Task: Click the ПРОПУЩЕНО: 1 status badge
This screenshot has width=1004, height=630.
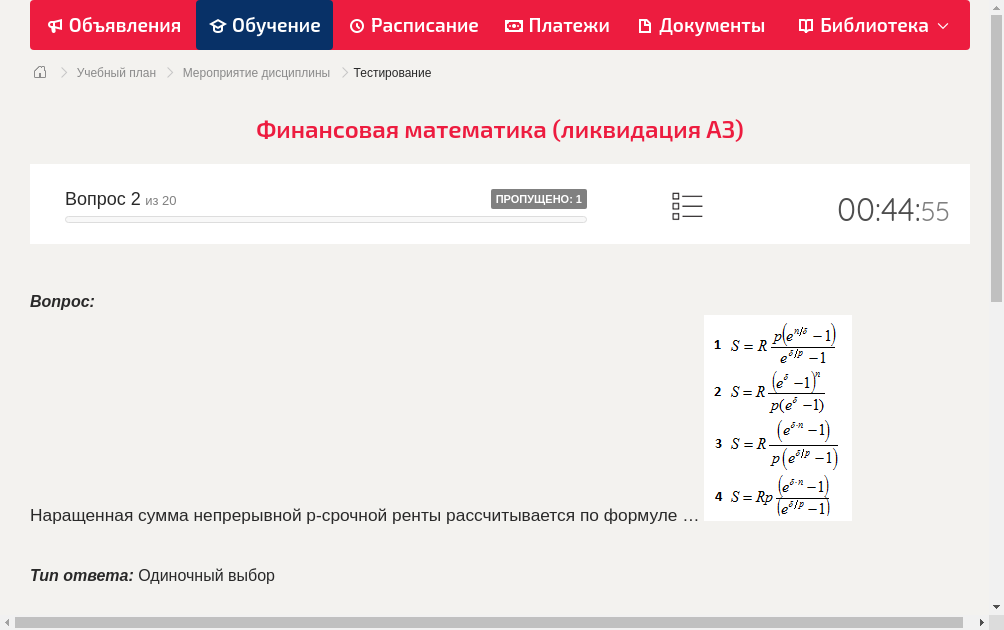Action: 539,198
